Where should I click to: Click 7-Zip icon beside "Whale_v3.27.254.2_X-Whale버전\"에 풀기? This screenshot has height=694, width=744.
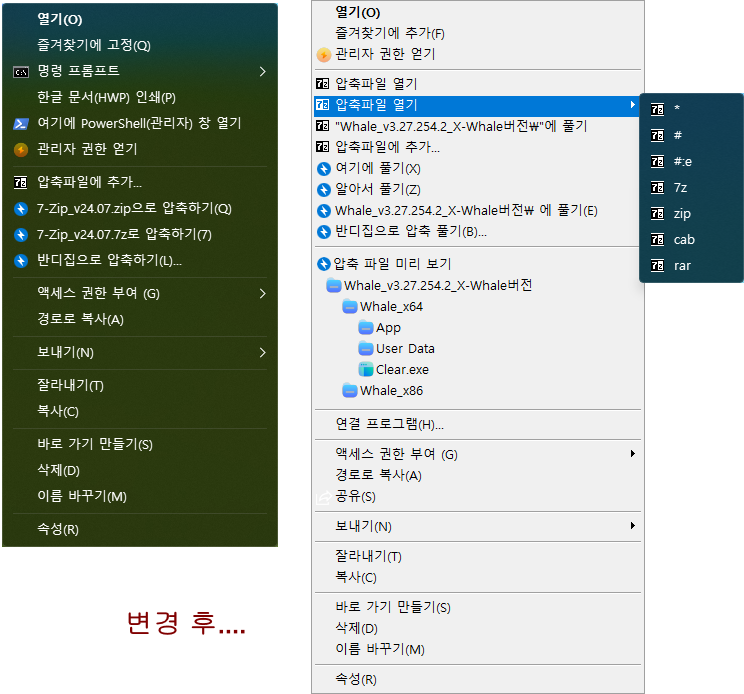pyautogui.click(x=322, y=126)
